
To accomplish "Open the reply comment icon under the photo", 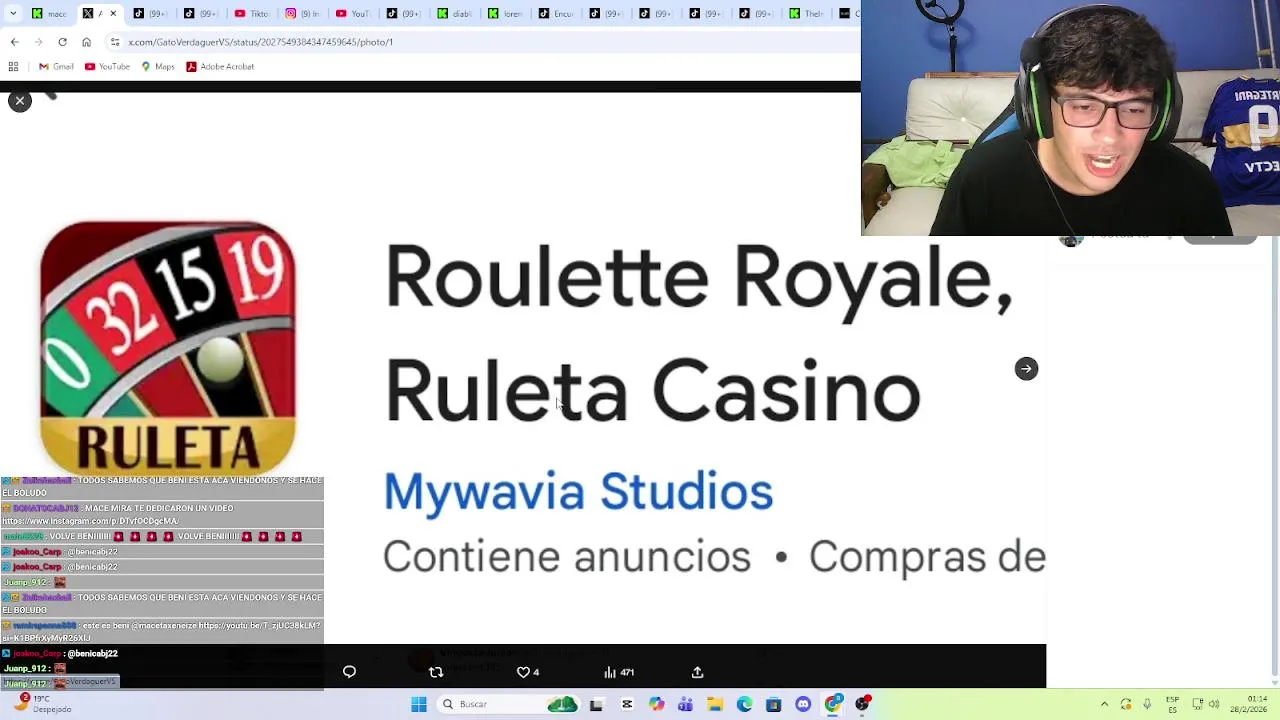I will coord(349,672).
